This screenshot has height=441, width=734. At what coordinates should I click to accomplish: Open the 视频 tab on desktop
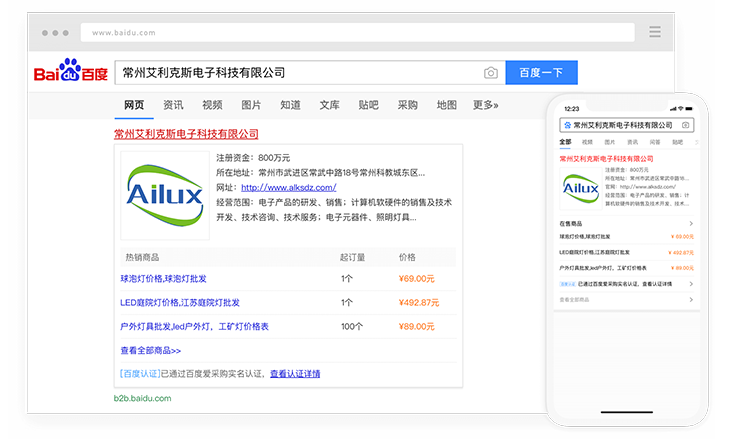(212, 105)
